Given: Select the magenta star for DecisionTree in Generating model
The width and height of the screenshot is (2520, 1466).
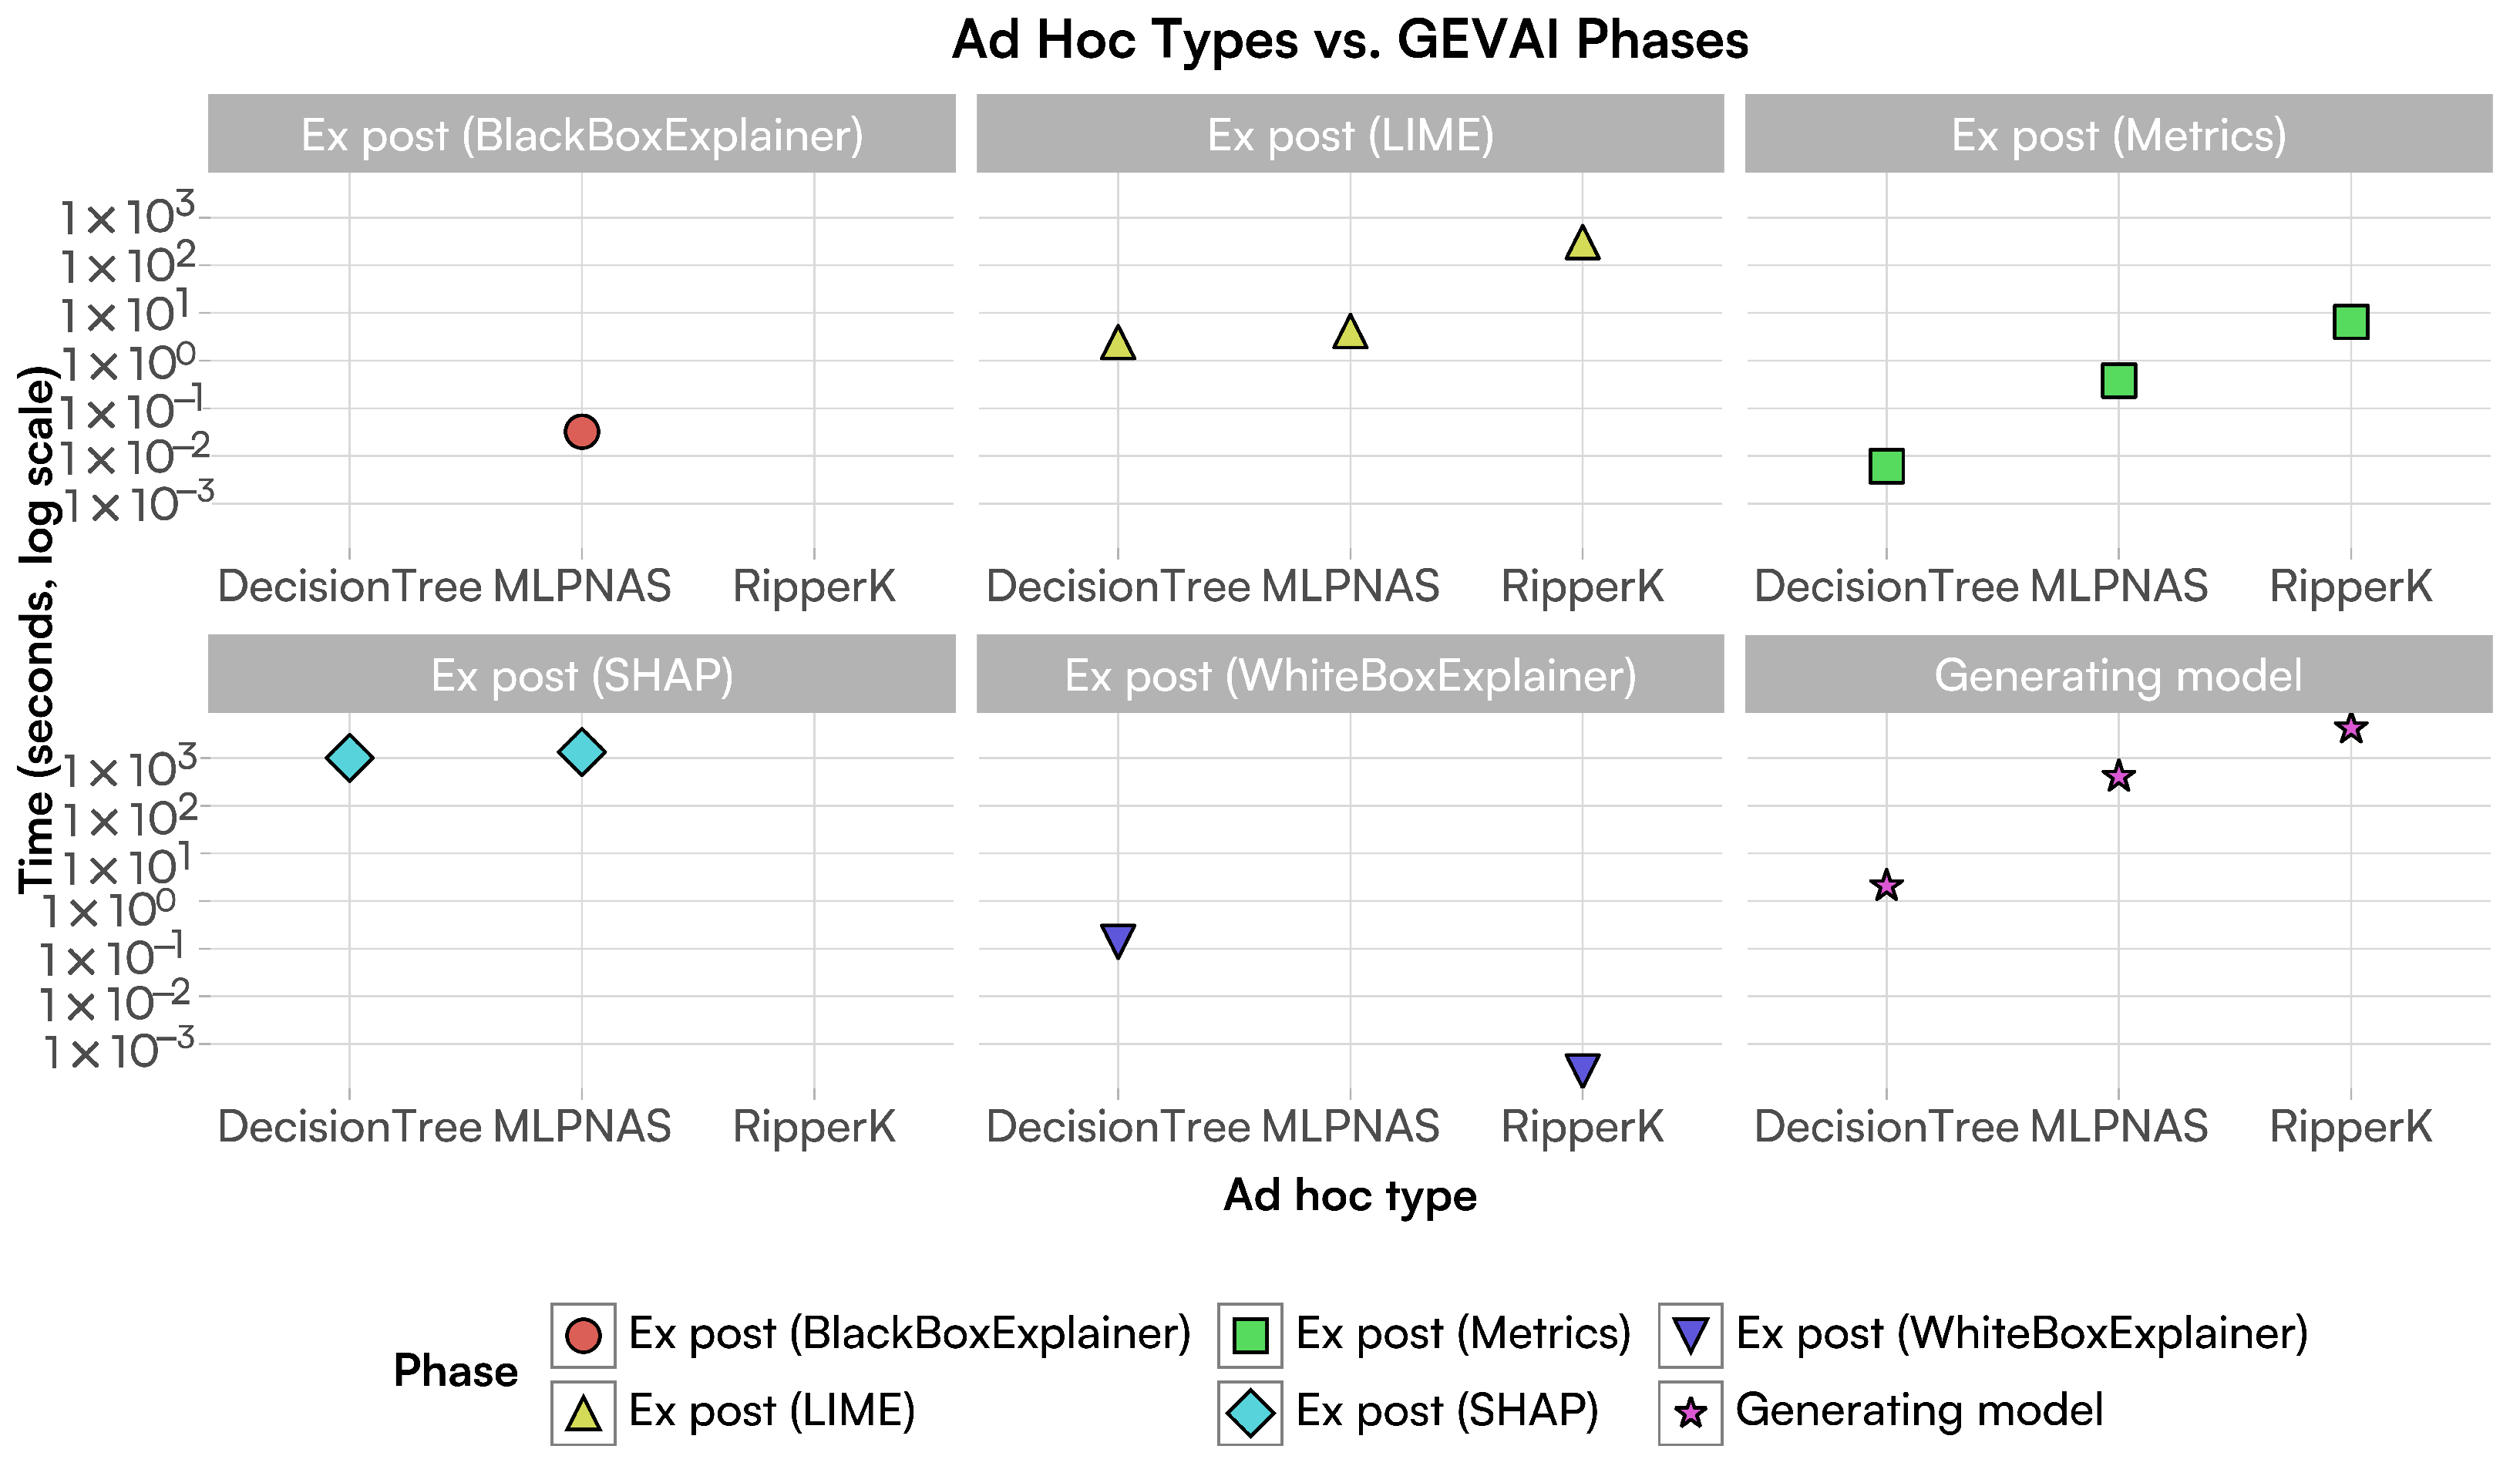Looking at the screenshot, I should pos(1886,885).
